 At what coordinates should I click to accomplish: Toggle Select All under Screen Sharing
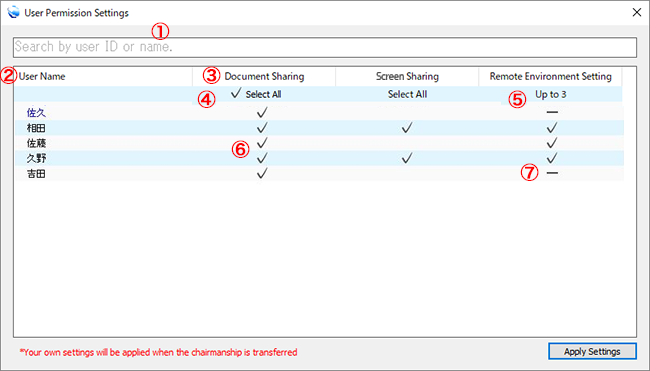point(407,94)
